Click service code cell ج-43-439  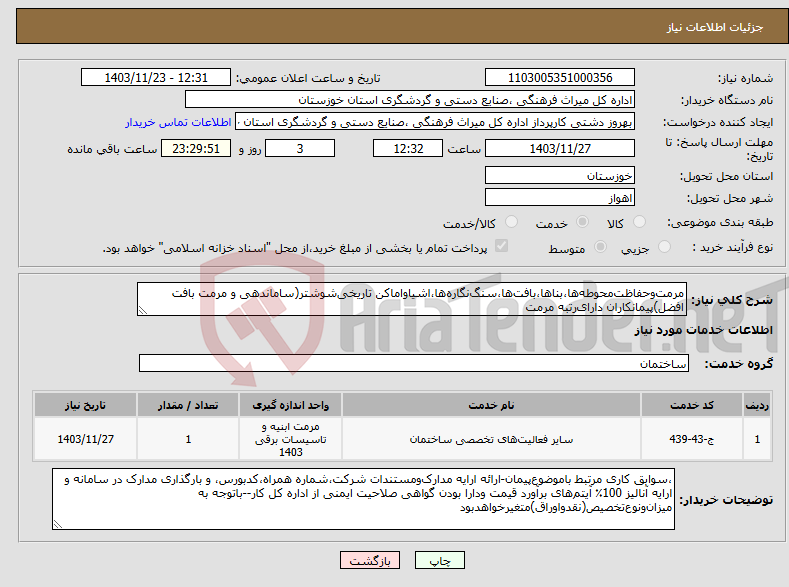coord(692,439)
